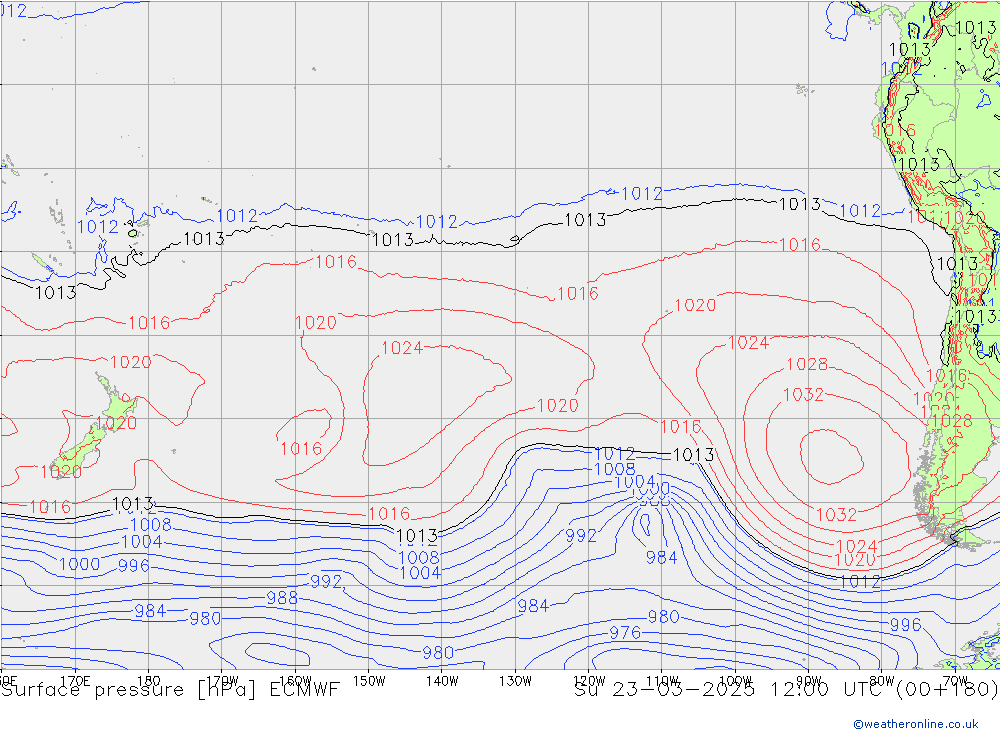Click the 170W longitude label
The image size is (1000, 733).
click(x=222, y=681)
